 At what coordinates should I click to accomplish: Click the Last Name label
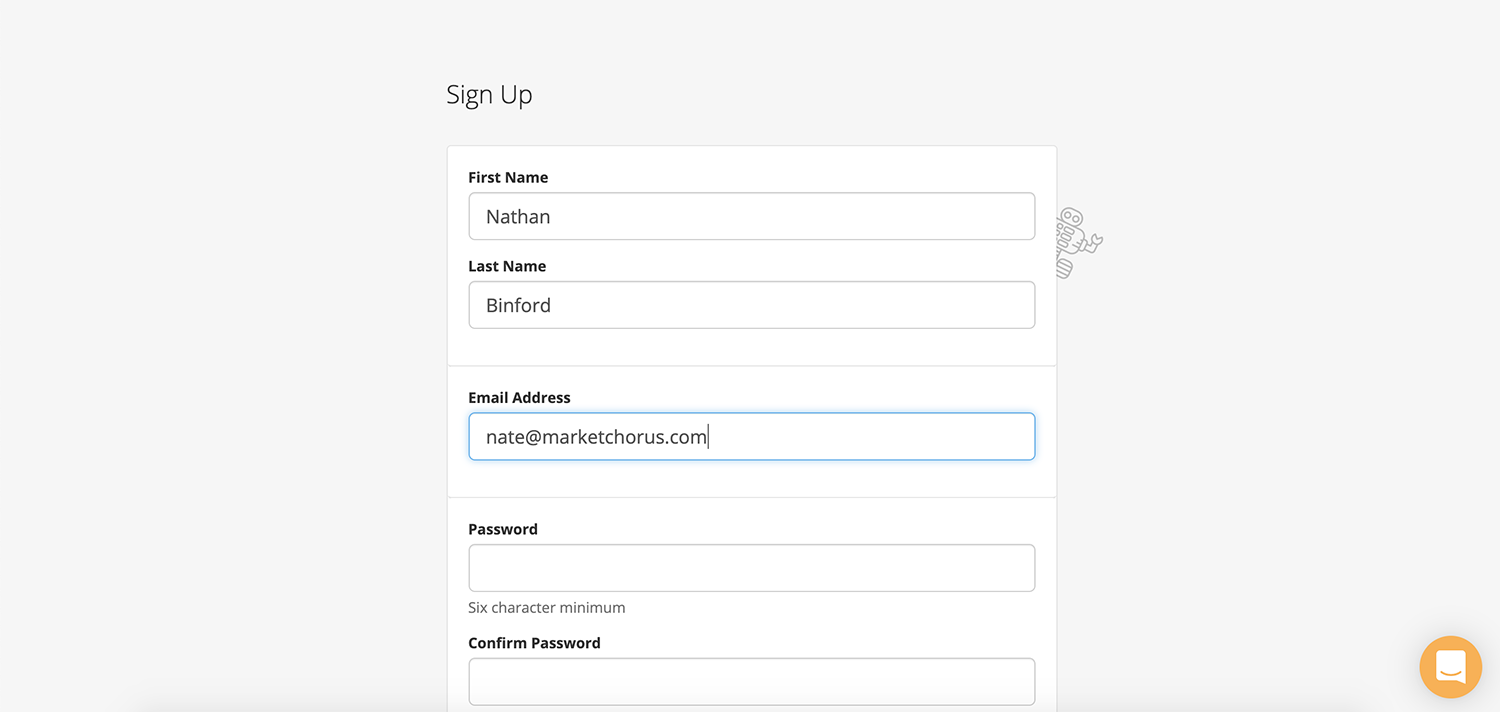[x=507, y=266]
